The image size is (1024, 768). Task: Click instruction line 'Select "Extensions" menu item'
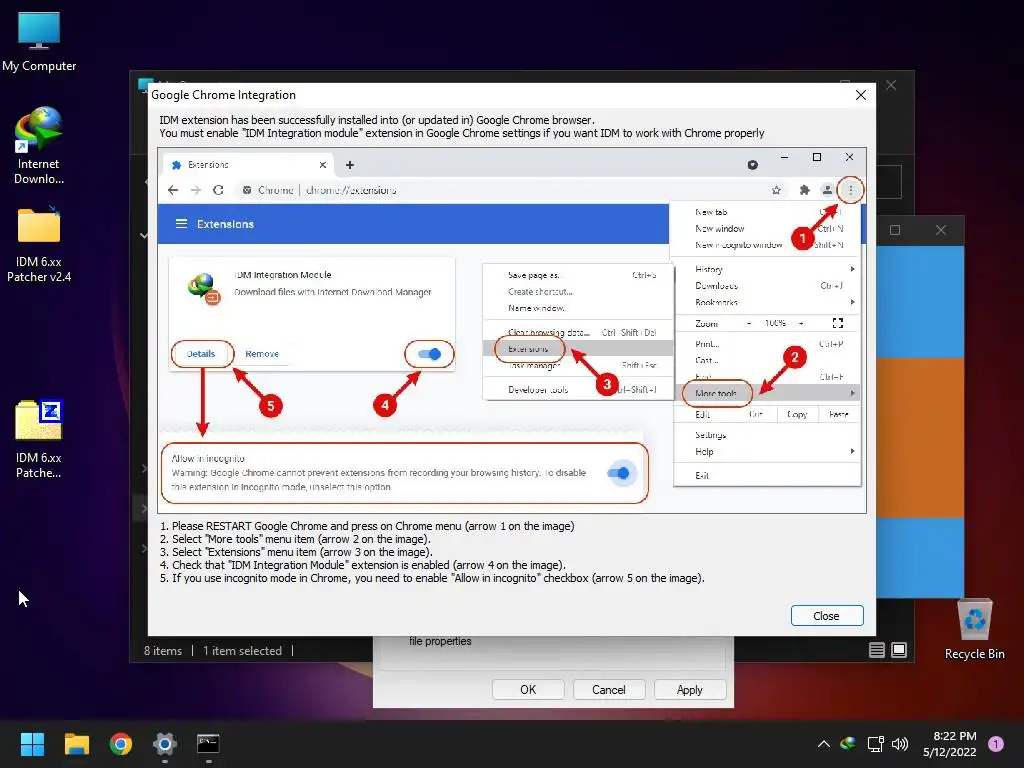pos(296,552)
